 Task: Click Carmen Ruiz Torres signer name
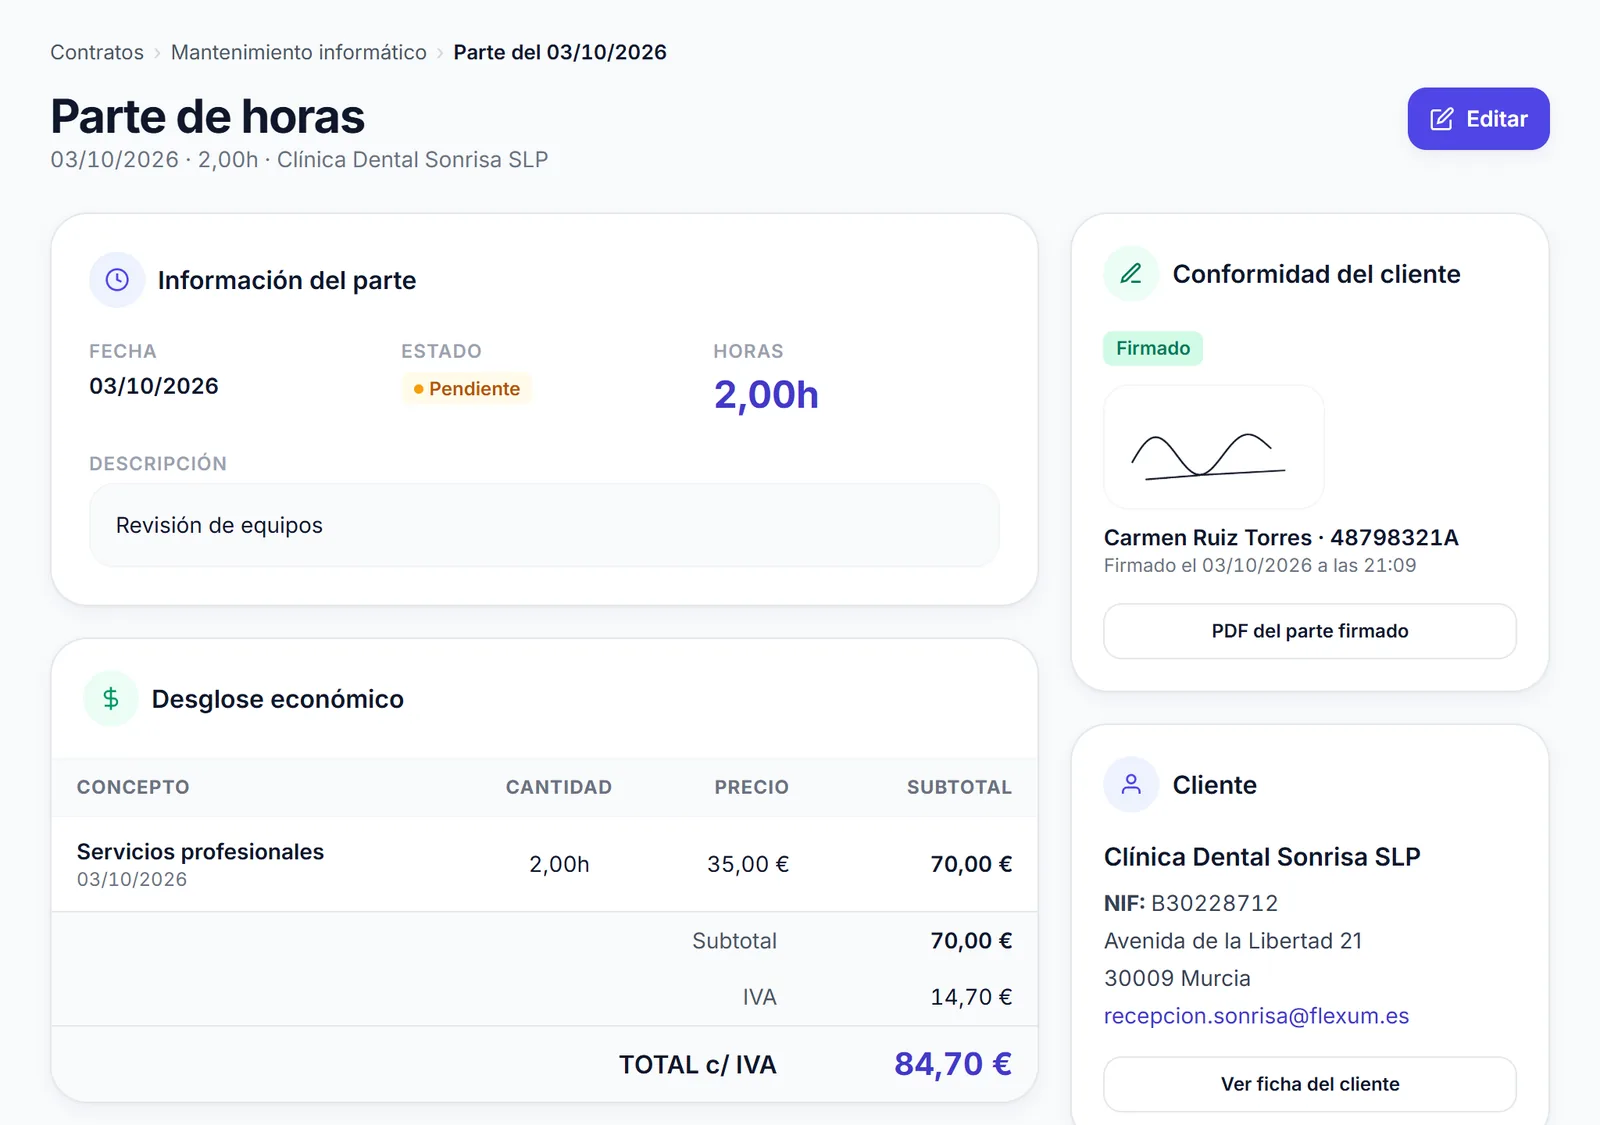pyautogui.click(x=1208, y=538)
